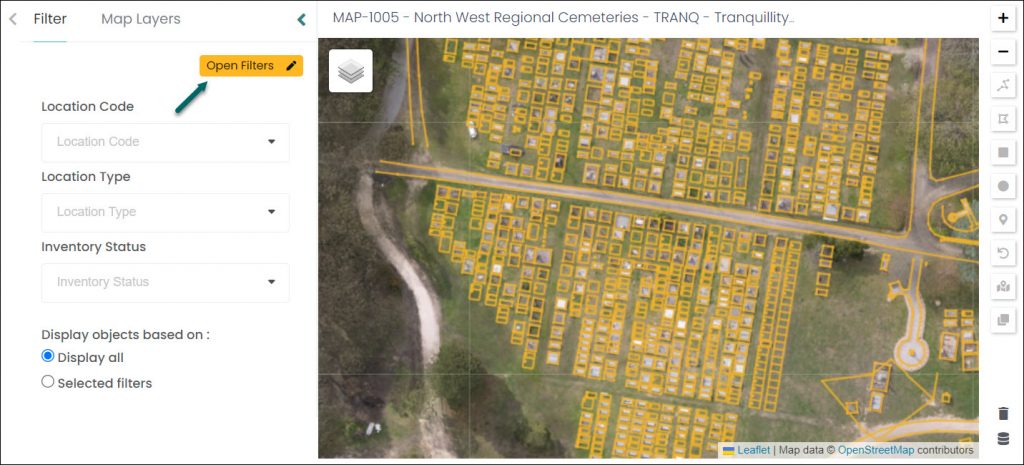The image size is (1024, 465).
Task: Click the trash delete icon
Action: click(1003, 414)
